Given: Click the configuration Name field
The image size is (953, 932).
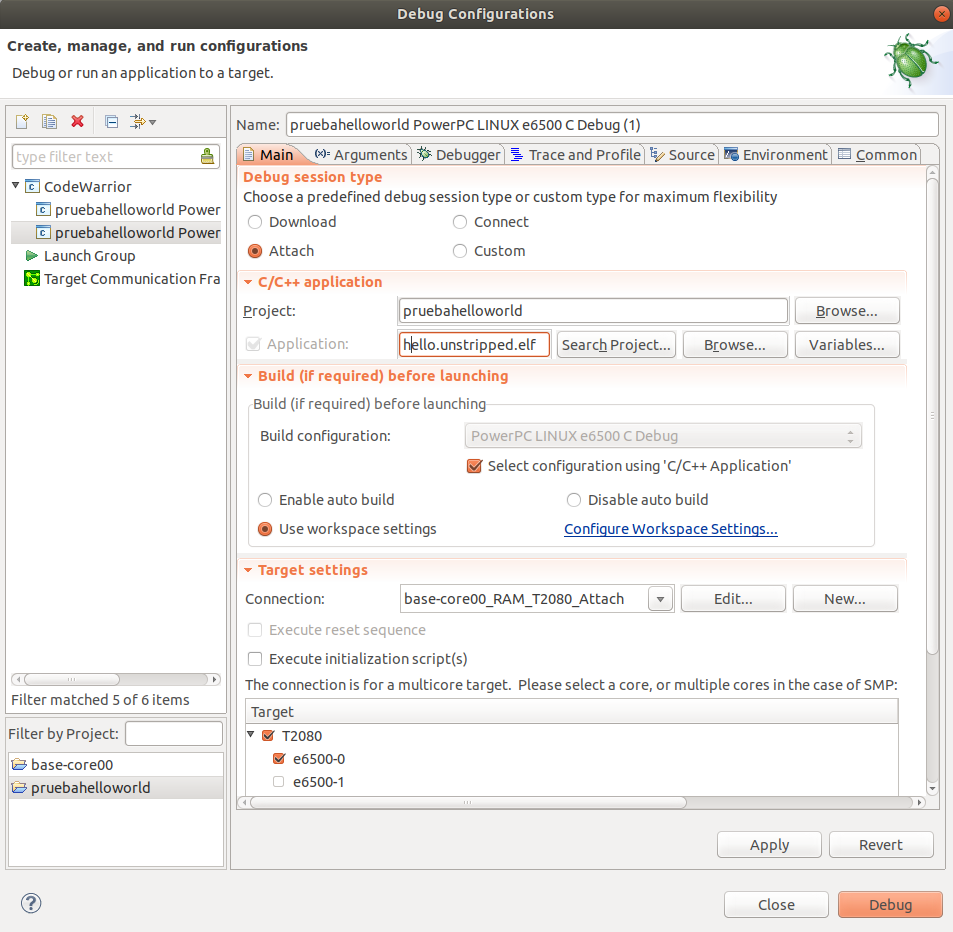Looking at the screenshot, I should point(612,125).
